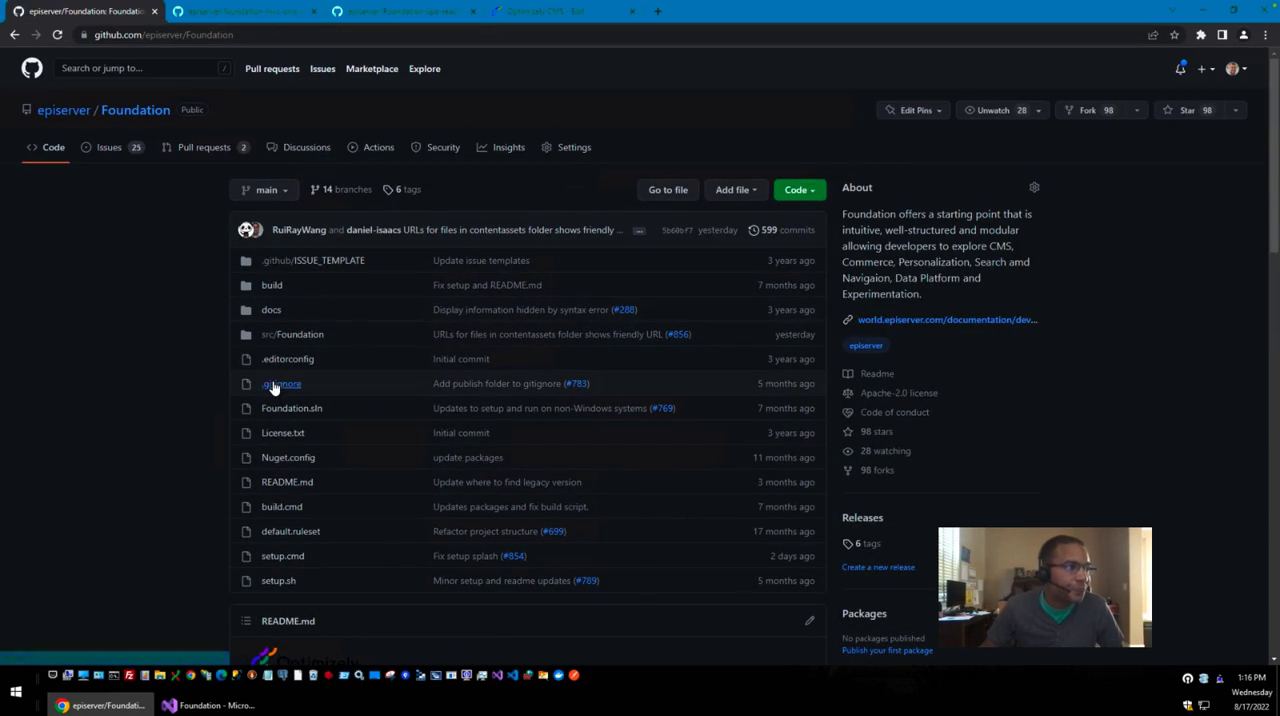Screen dimensions: 1280x716
Task: Click Go to file button
Action: [x=668, y=190]
